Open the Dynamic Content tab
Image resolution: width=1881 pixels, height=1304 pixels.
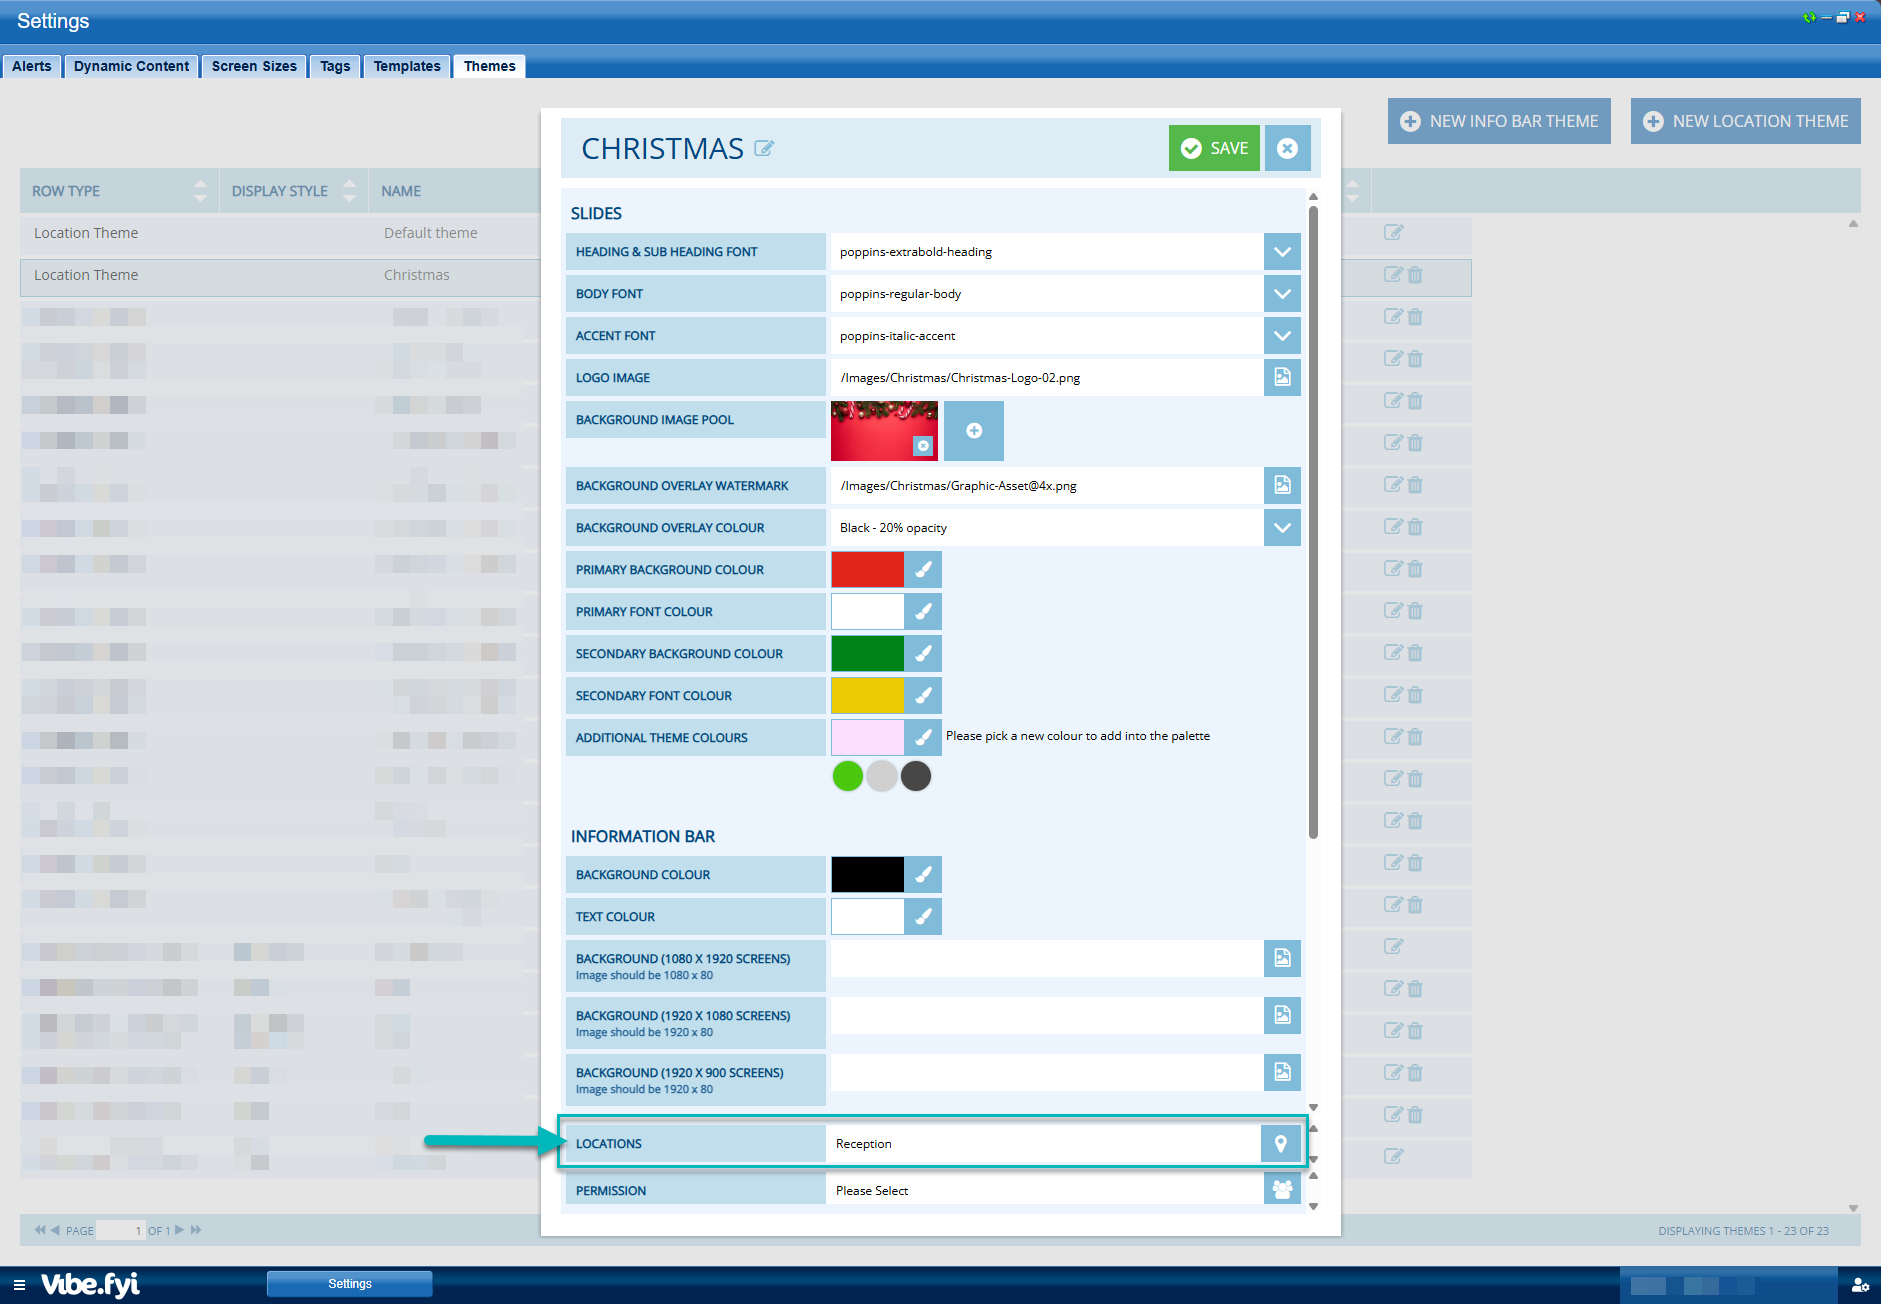[x=131, y=66]
